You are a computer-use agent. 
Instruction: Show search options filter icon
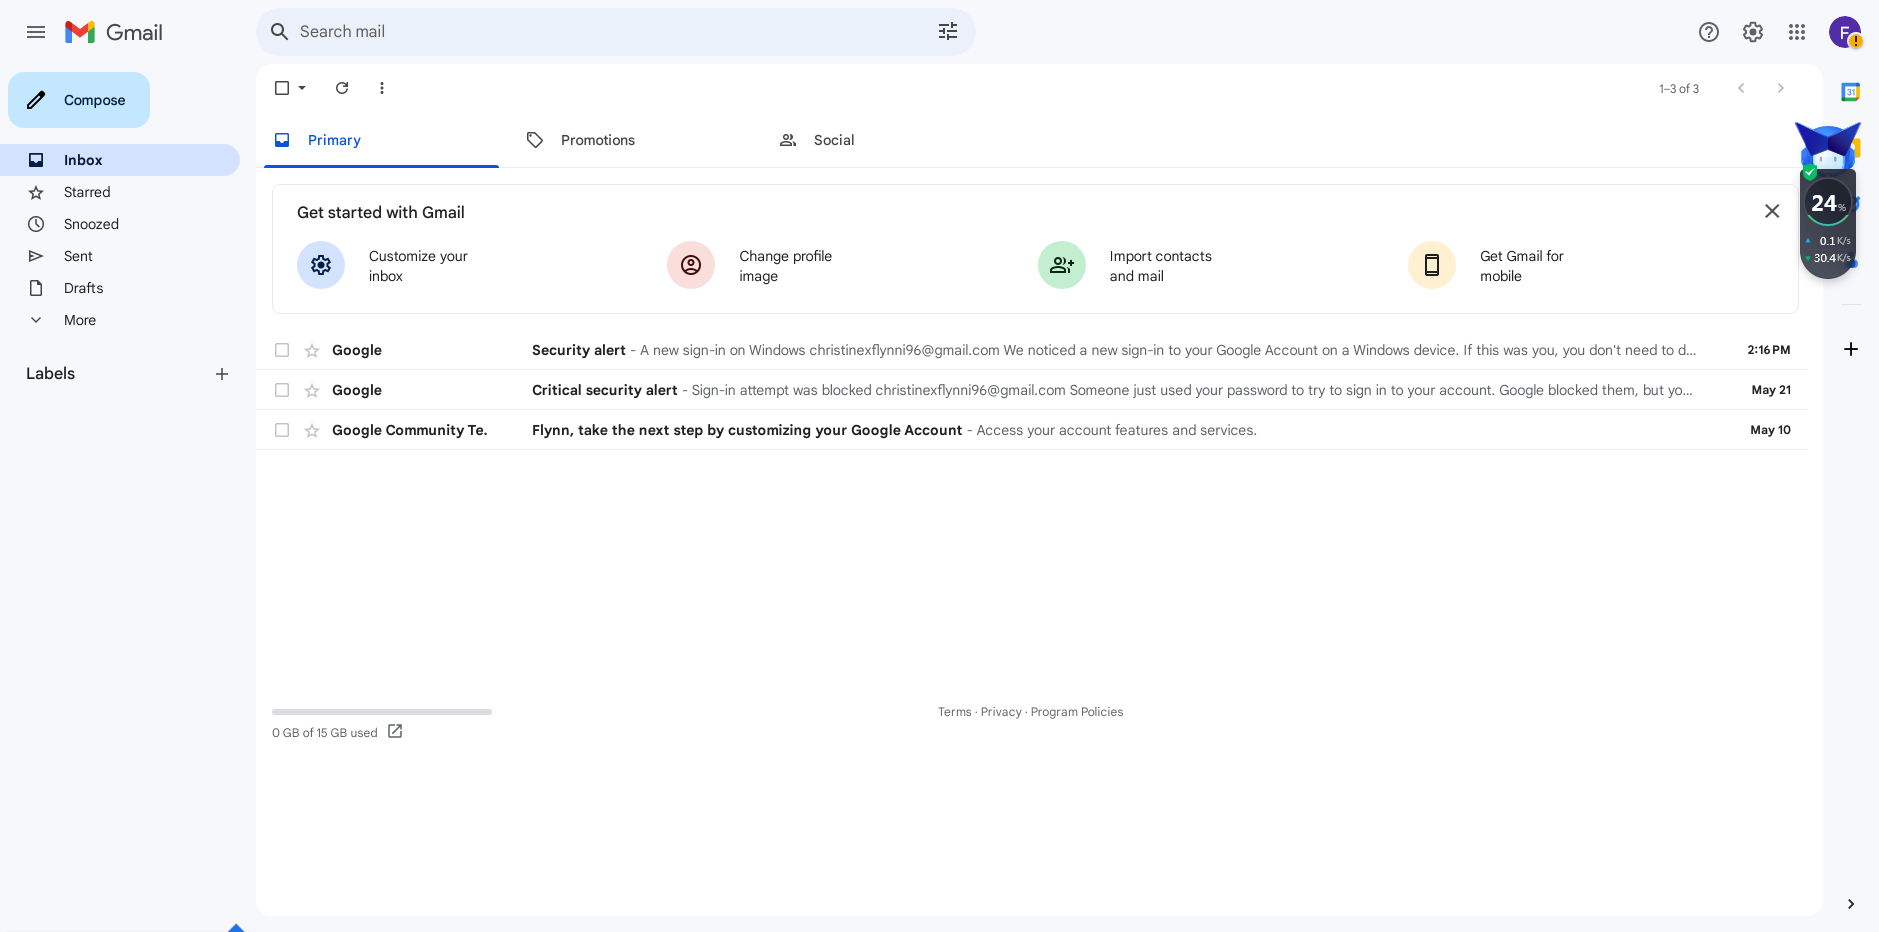coord(948,32)
